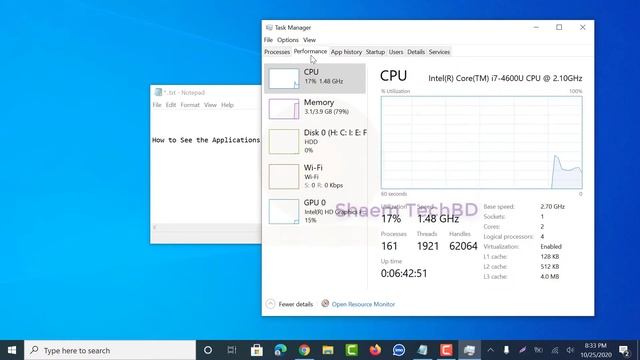The height and width of the screenshot is (360, 640).
Task: Switch to Notepad from the taskbar
Action: pos(422,350)
